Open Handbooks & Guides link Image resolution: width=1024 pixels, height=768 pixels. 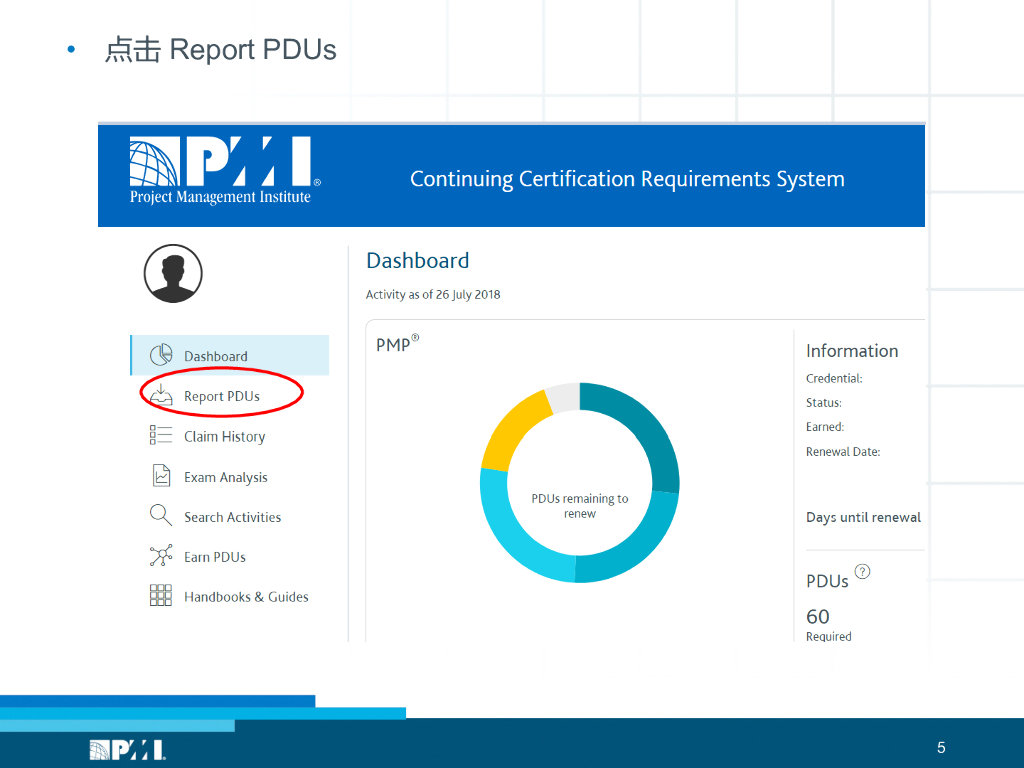coord(246,597)
